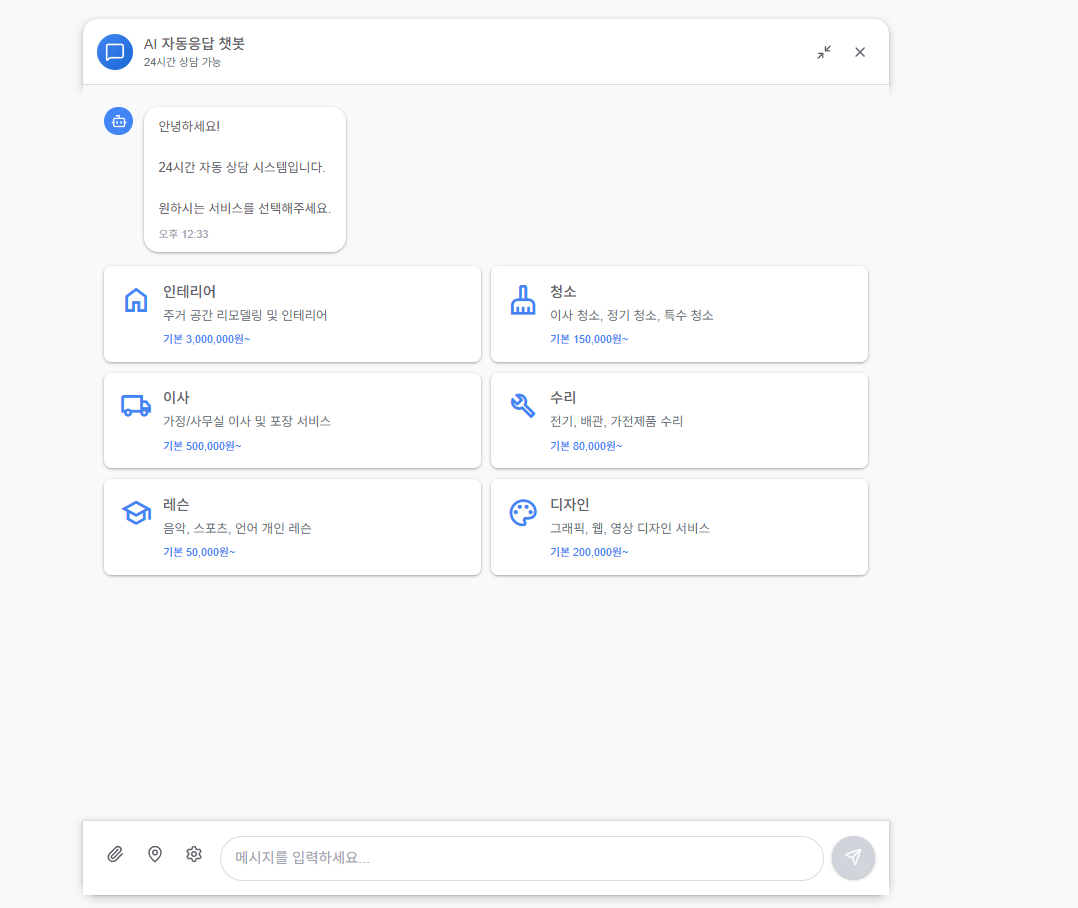Image resolution: width=1078 pixels, height=908 pixels.
Task: Select the 인테리어 service title
Action: coord(190,292)
